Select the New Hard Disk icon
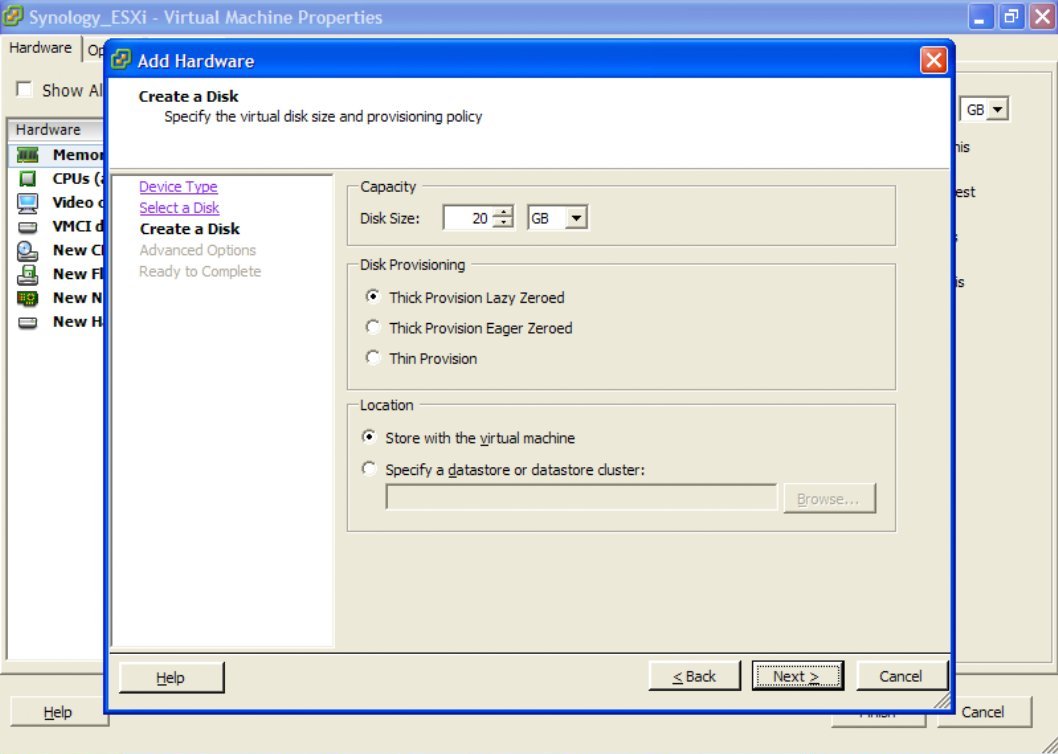This screenshot has width=1058, height=754. [28, 323]
